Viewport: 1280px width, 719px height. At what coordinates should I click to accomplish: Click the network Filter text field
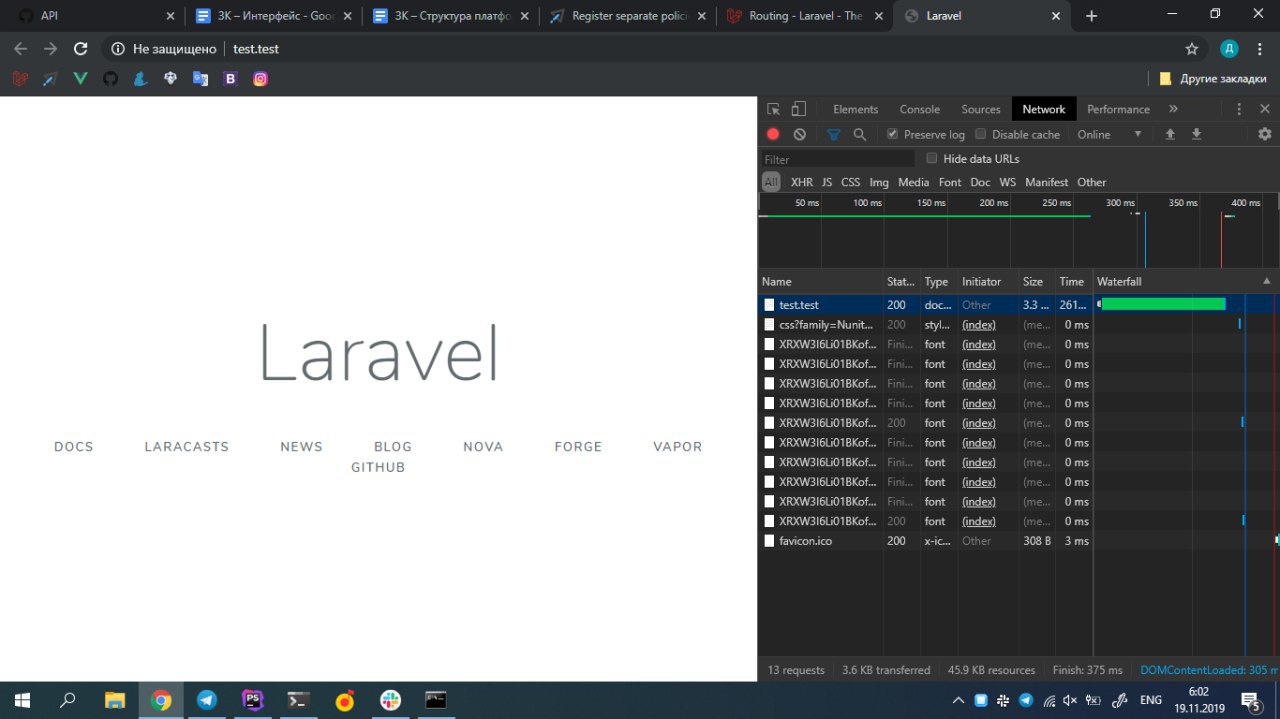(837, 159)
